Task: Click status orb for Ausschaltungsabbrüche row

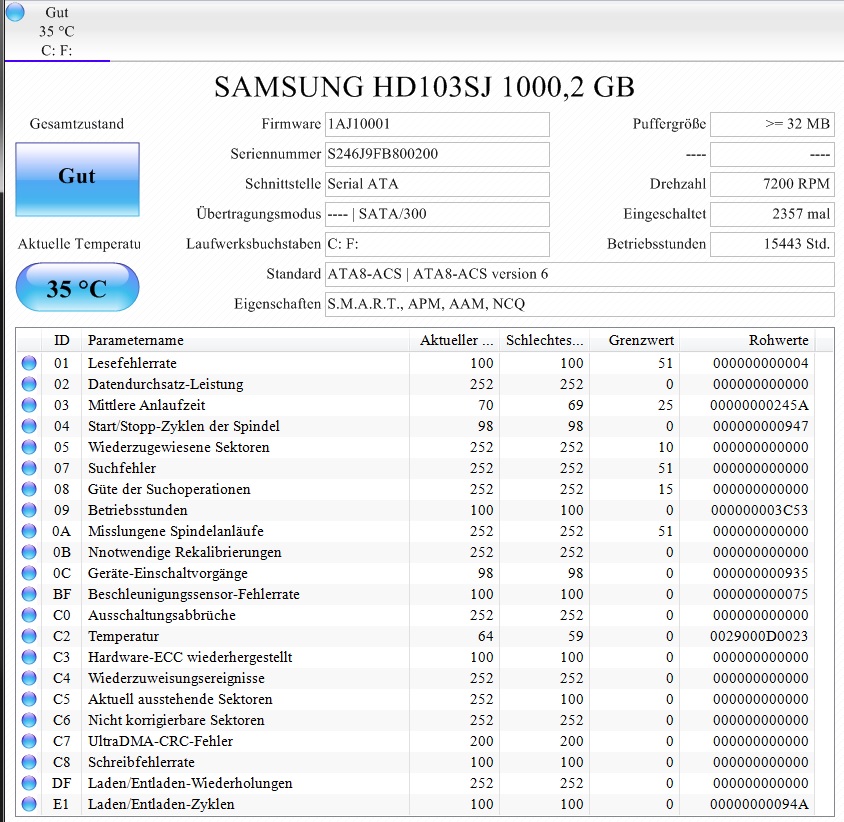Action: click(29, 615)
